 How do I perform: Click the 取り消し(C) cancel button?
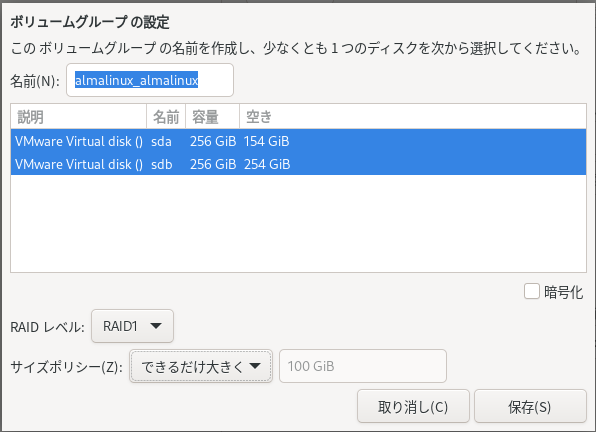coord(413,406)
